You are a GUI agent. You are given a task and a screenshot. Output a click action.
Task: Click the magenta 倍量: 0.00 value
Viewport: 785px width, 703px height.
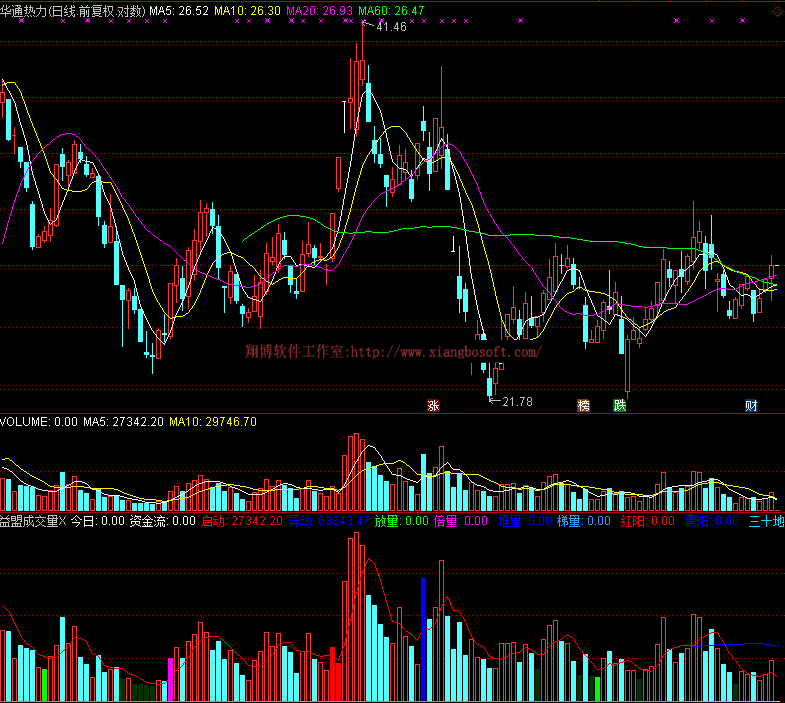point(461,521)
